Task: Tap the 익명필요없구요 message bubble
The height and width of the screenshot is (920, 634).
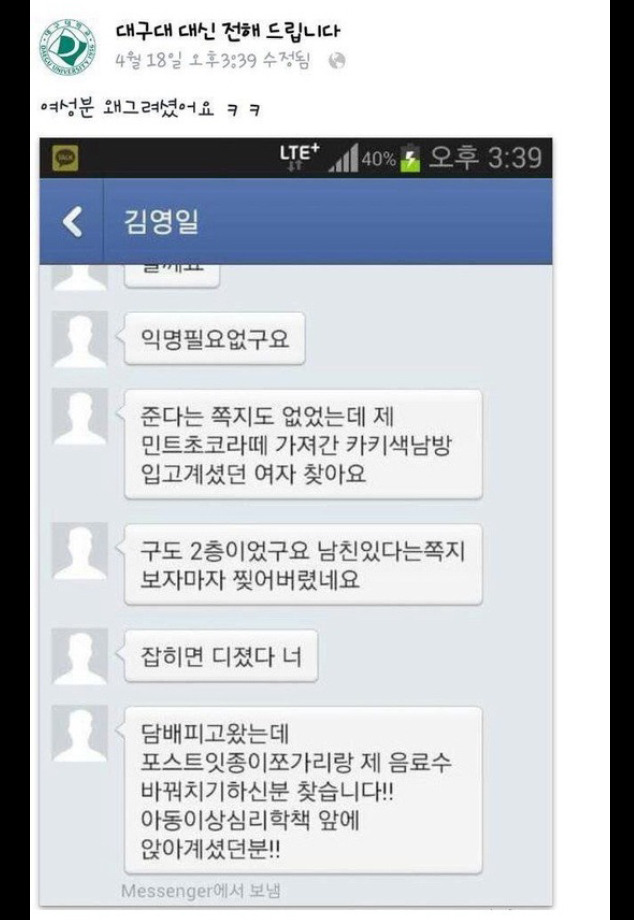Action: click(x=215, y=339)
